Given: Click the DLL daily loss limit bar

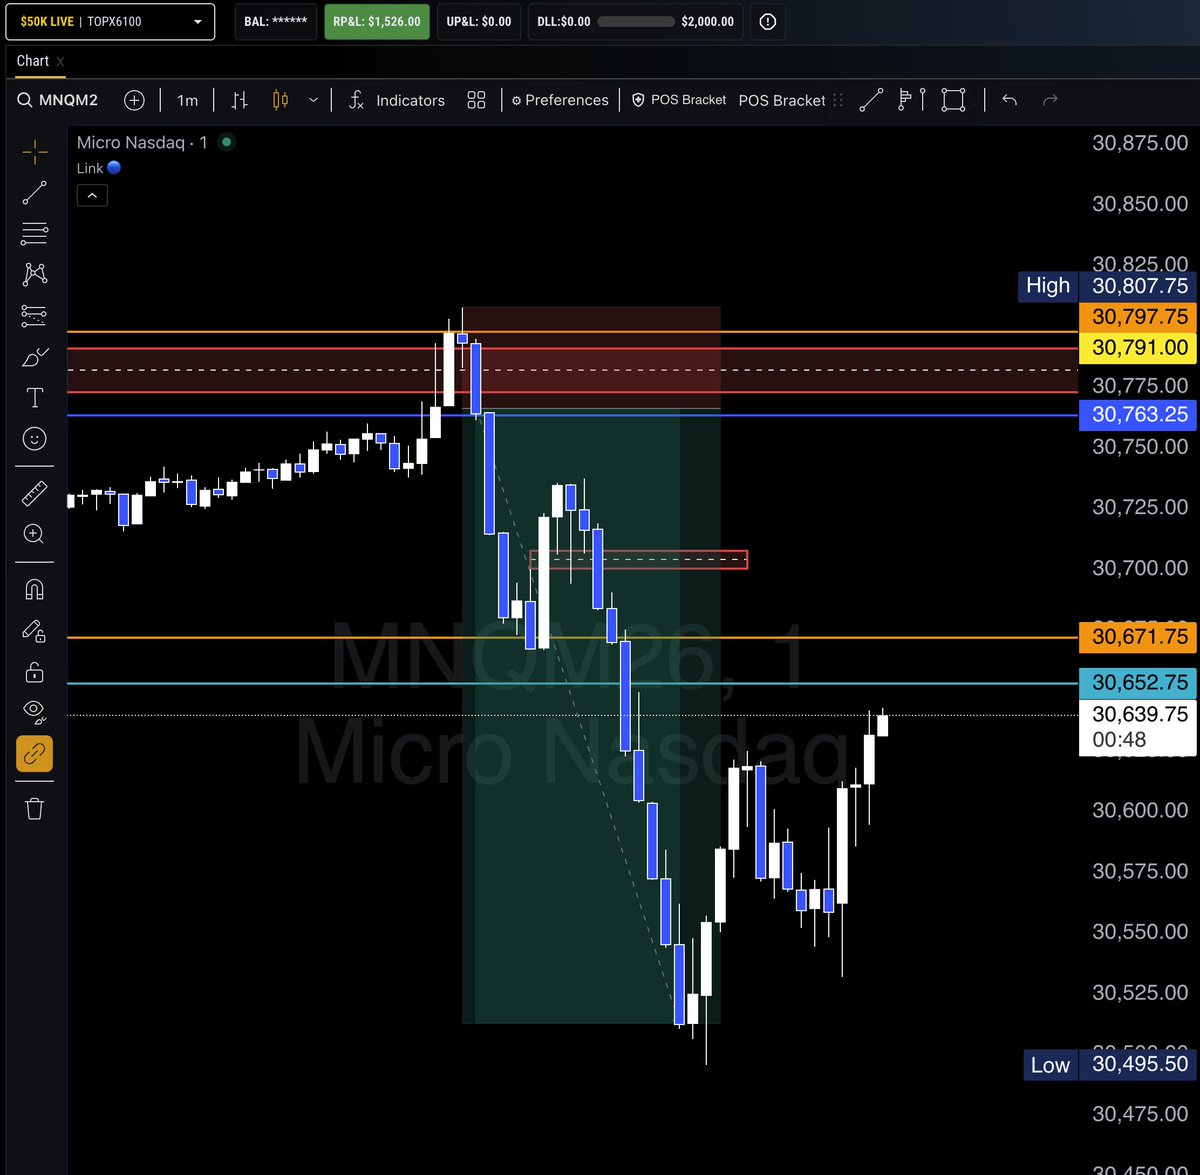Looking at the screenshot, I should pyautogui.click(x=635, y=21).
